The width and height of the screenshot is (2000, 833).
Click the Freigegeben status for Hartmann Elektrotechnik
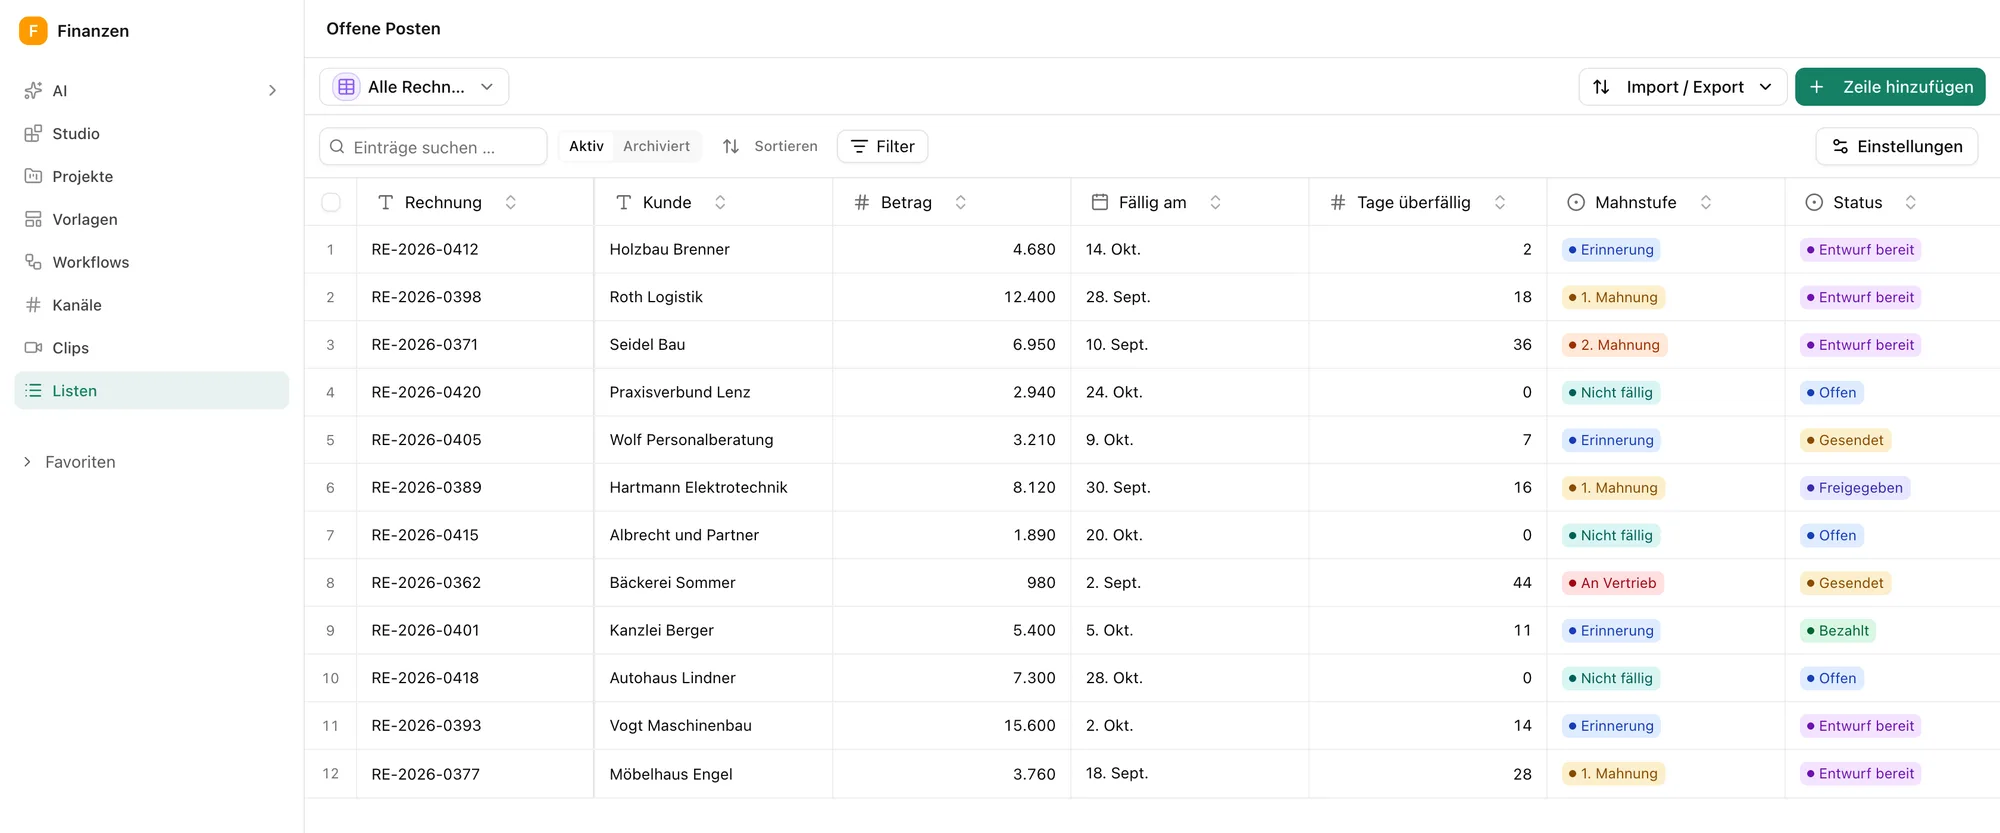pyautogui.click(x=1855, y=488)
